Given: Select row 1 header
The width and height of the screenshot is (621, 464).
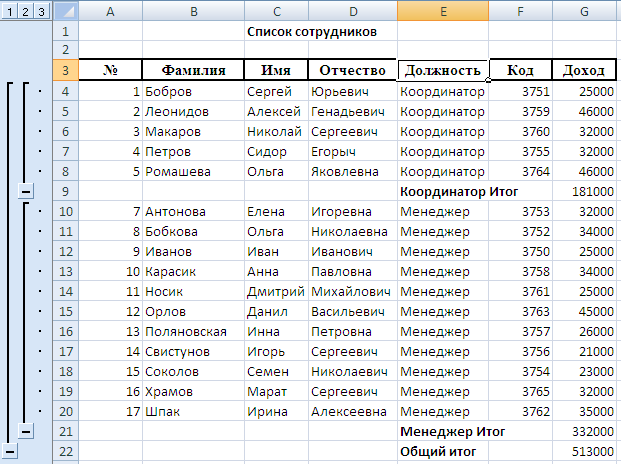Looking at the screenshot, I should pyautogui.click(x=65, y=31).
